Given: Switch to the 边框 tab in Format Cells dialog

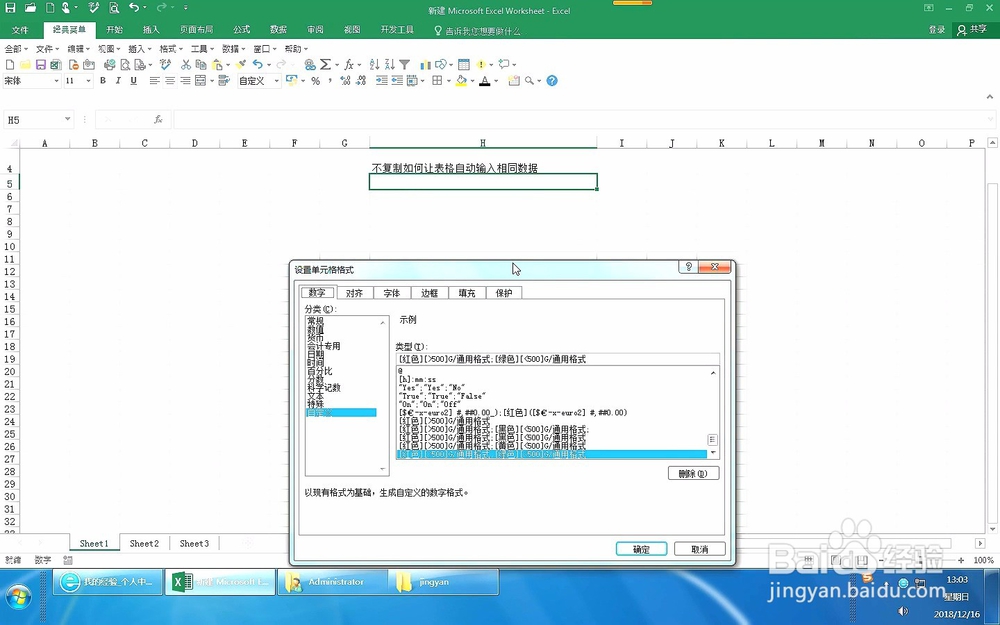Looking at the screenshot, I should point(429,293).
